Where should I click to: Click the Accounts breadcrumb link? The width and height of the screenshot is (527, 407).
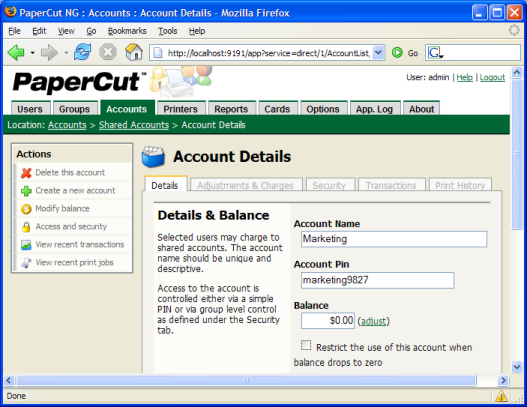point(67,125)
